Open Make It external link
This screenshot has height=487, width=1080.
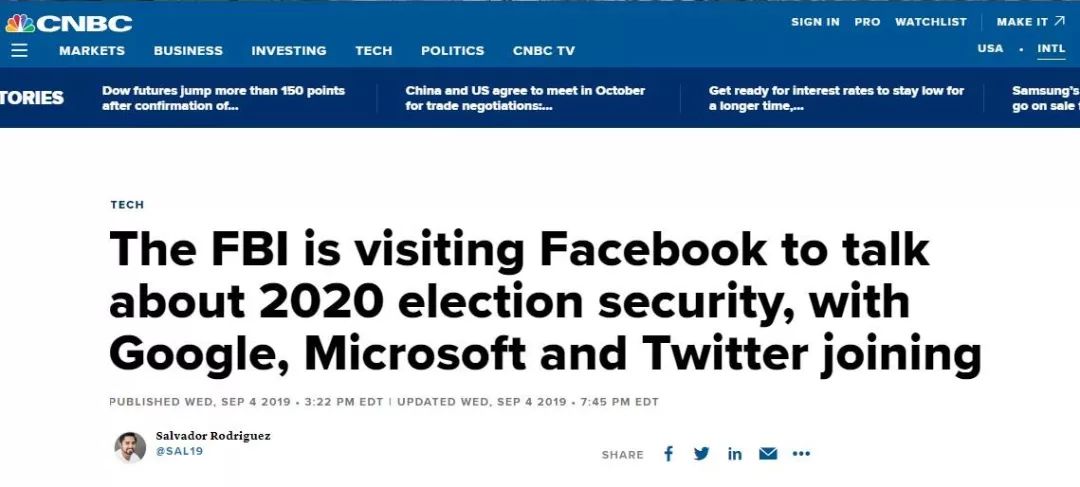(1030, 22)
